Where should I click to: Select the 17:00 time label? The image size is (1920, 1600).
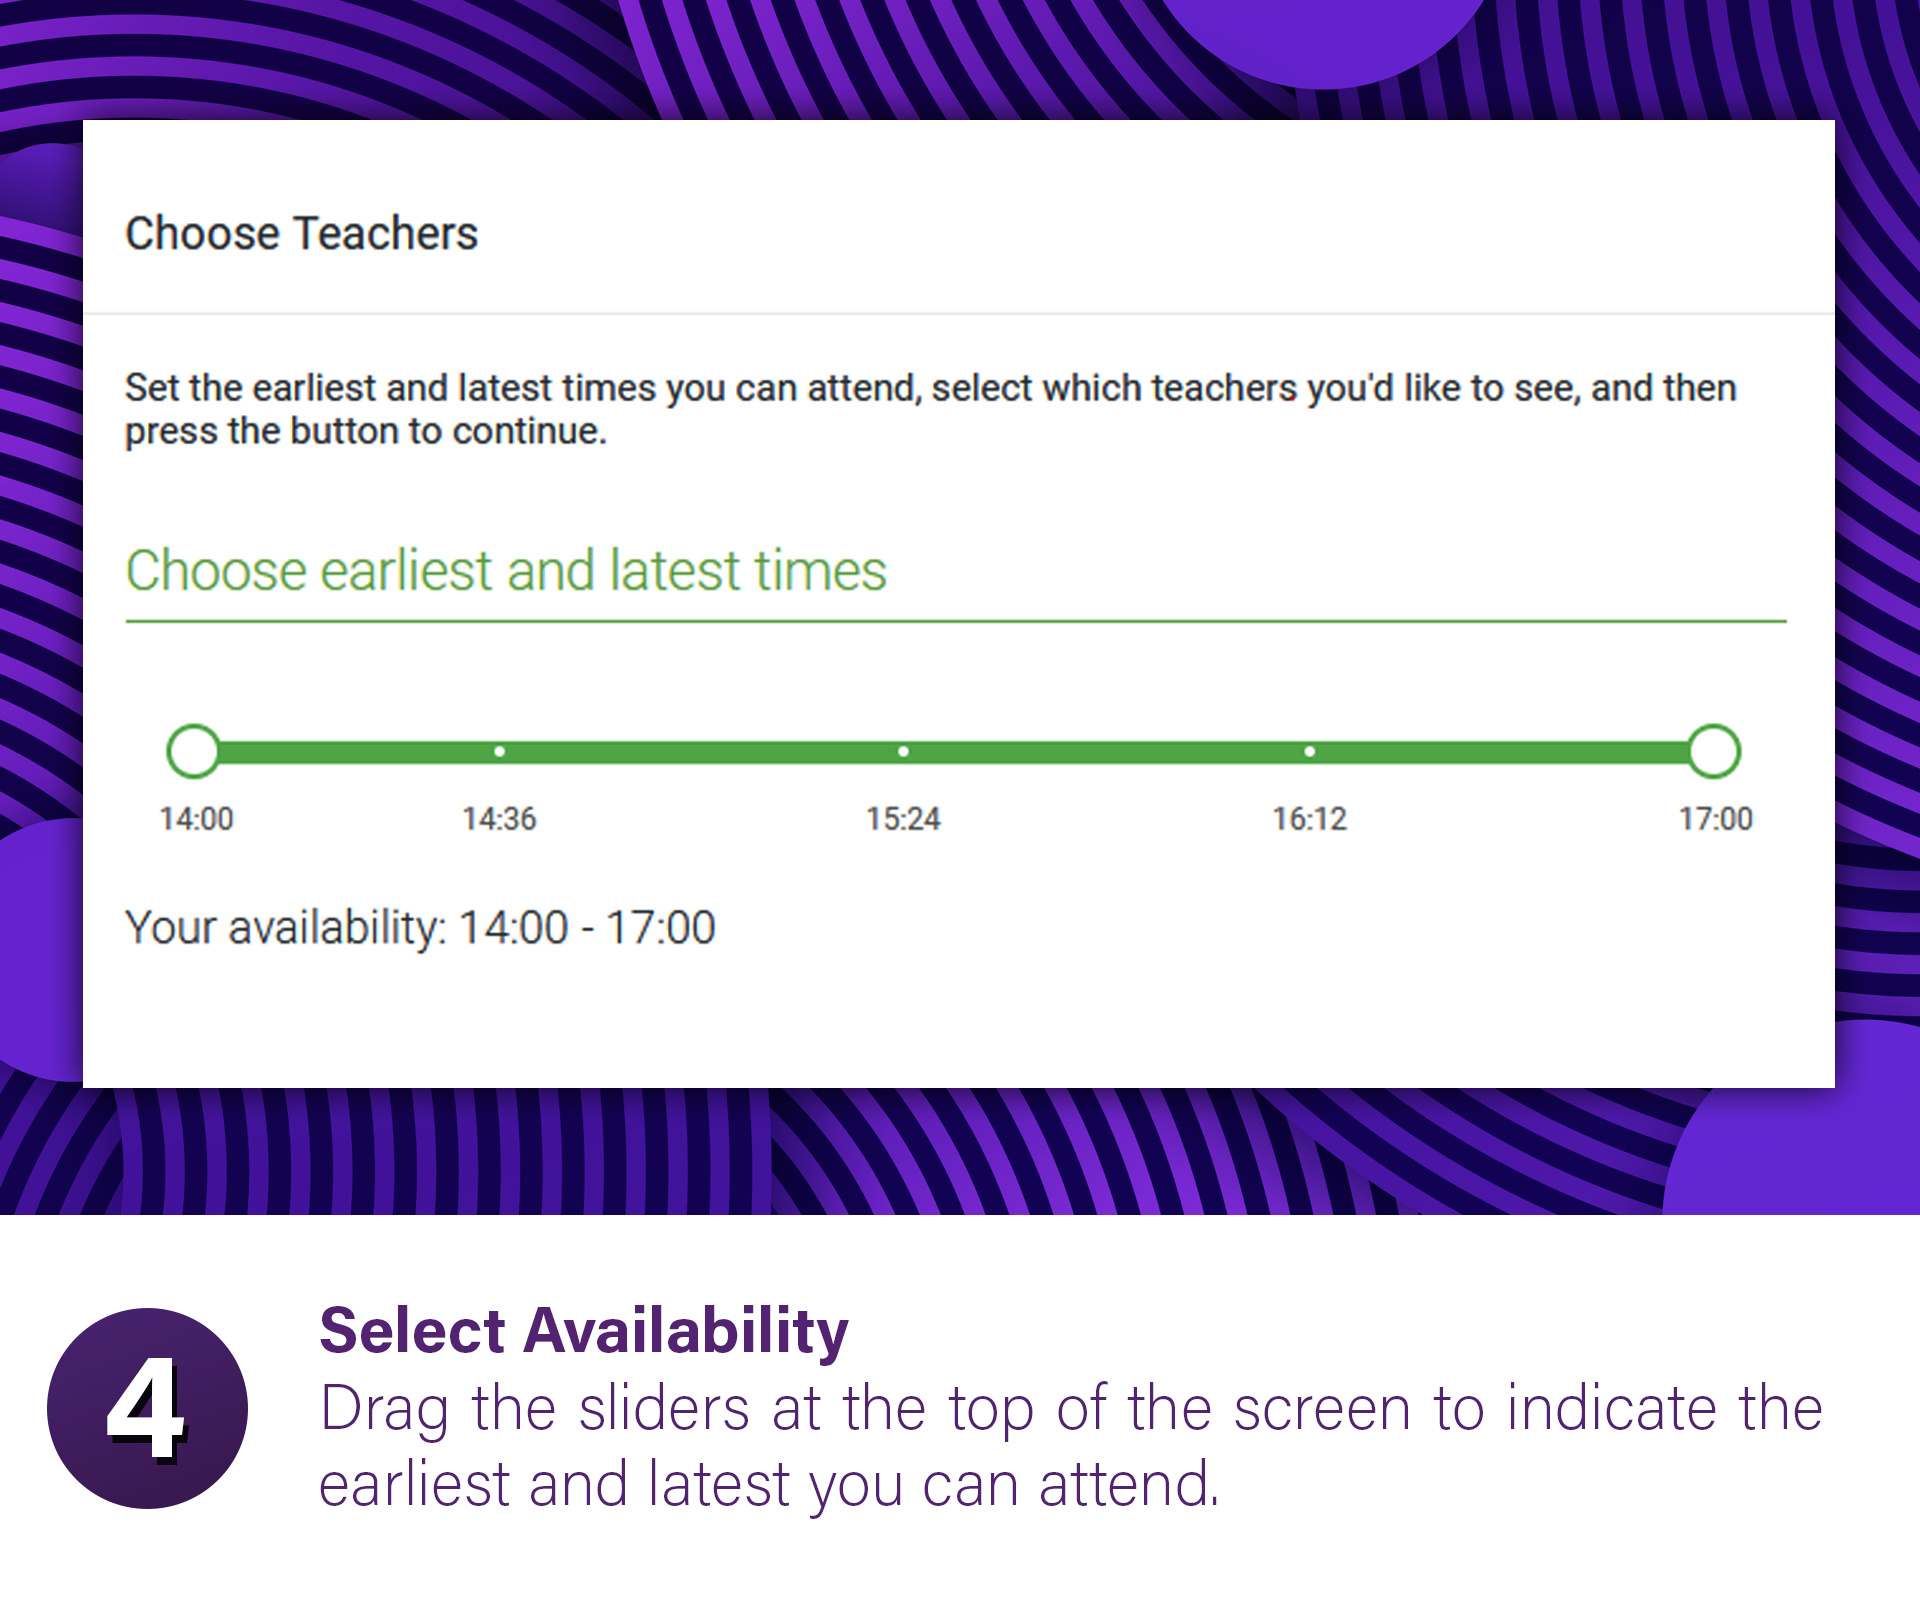1715,819
